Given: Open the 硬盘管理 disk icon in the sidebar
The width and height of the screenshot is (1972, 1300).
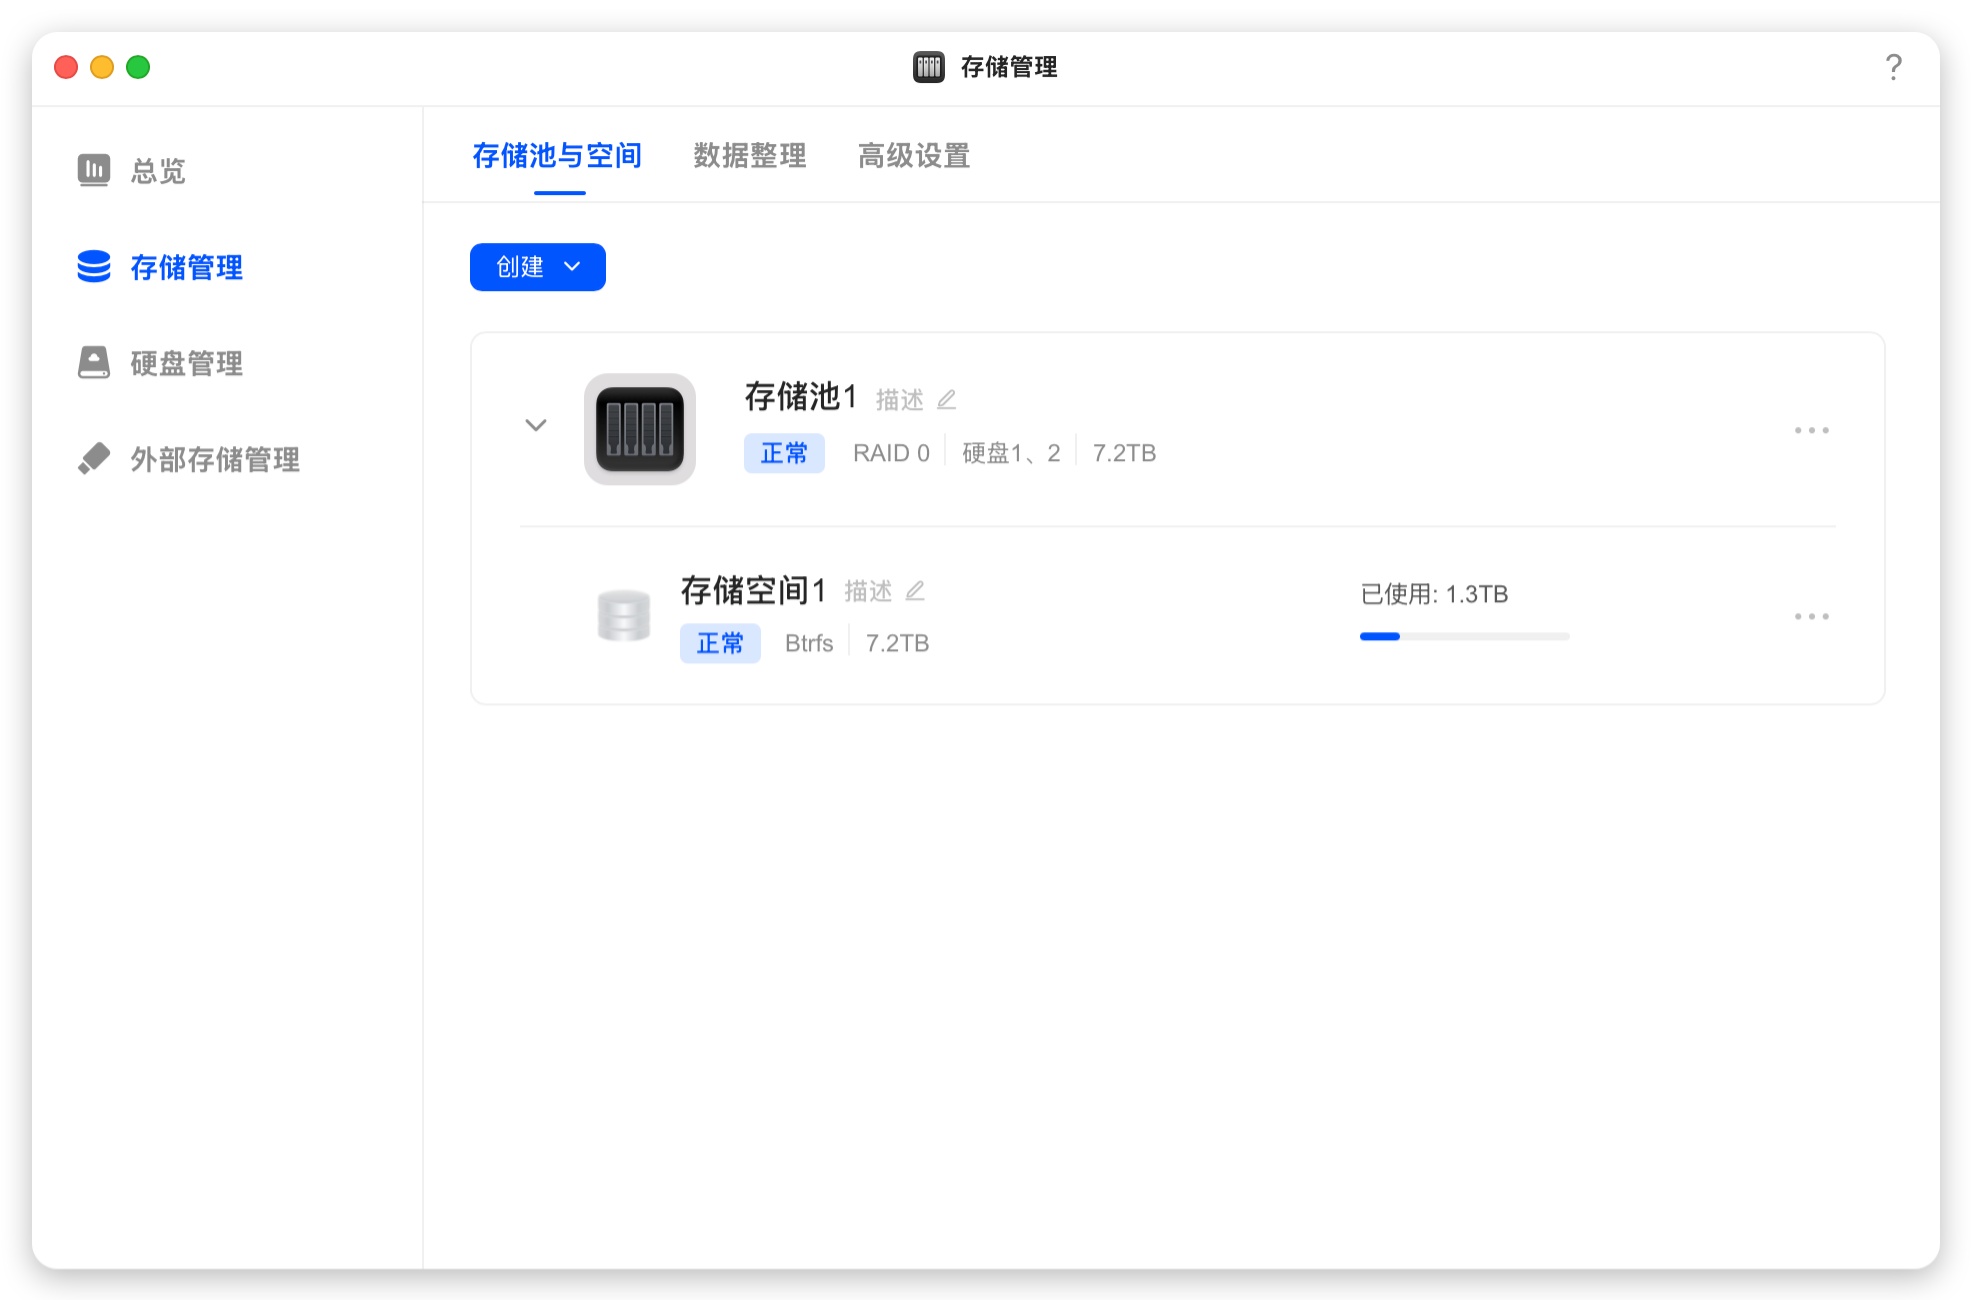Looking at the screenshot, I should [x=94, y=362].
